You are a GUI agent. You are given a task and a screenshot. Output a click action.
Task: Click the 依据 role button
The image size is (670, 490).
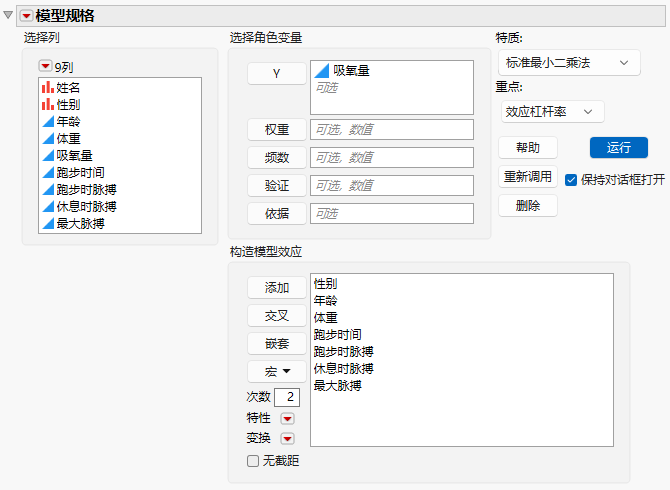(x=276, y=214)
